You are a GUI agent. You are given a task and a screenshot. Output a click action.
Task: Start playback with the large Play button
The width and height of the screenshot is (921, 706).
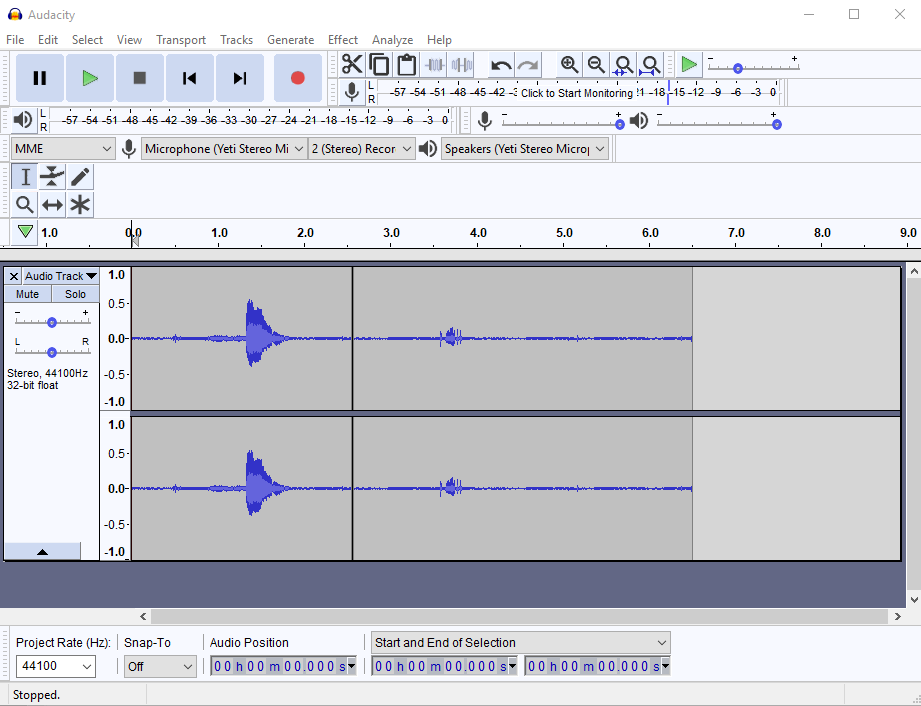click(89, 78)
